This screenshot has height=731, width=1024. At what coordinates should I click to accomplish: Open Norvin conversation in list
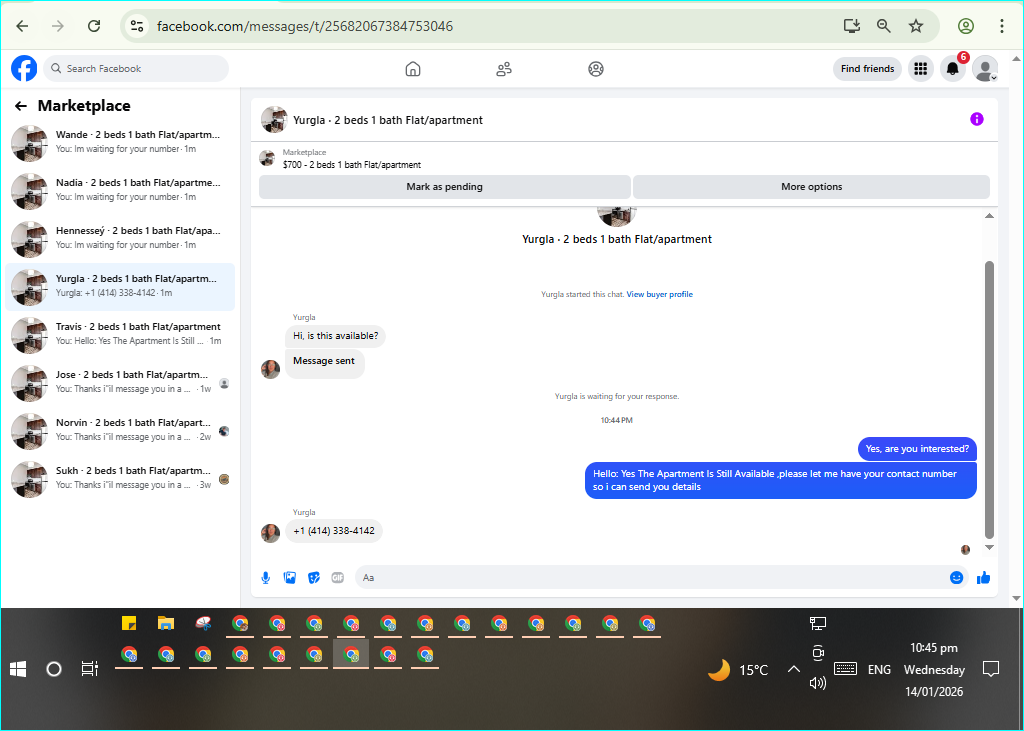pyautogui.click(x=120, y=430)
